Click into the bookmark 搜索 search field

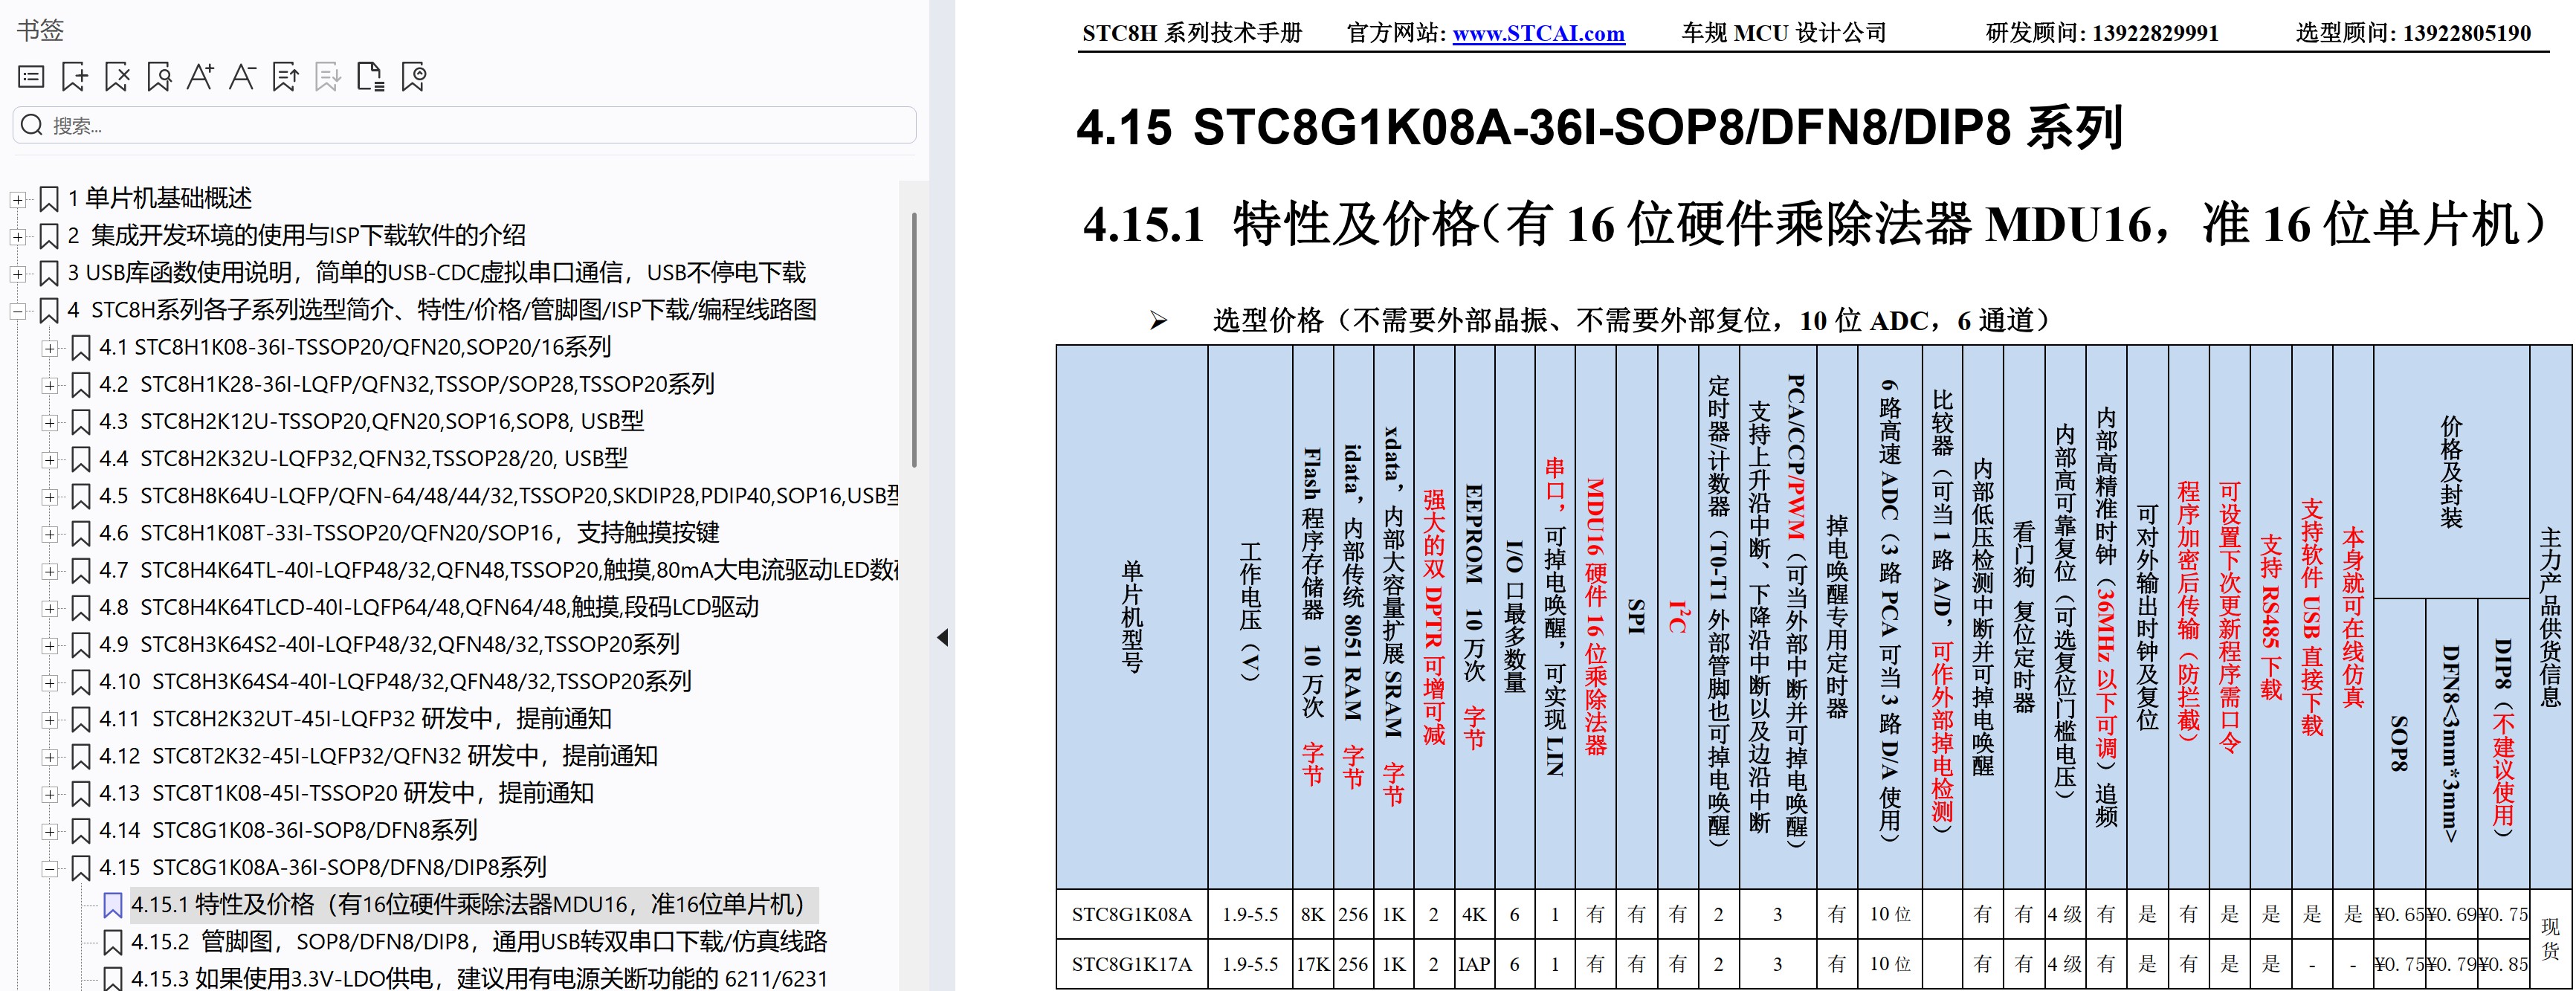[465, 125]
